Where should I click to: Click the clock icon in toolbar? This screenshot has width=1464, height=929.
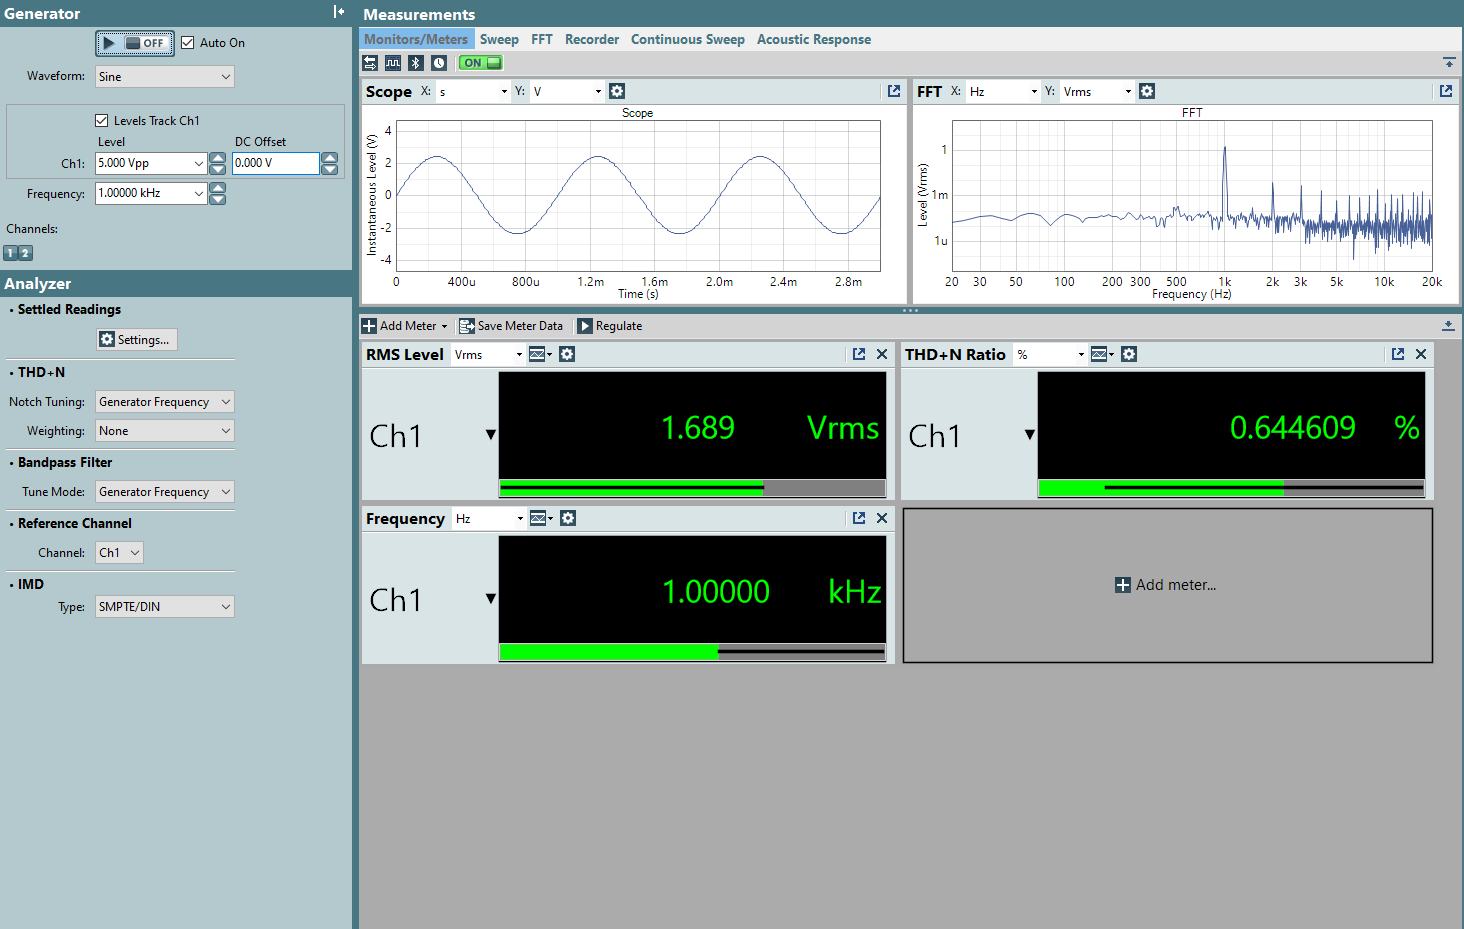click(439, 63)
